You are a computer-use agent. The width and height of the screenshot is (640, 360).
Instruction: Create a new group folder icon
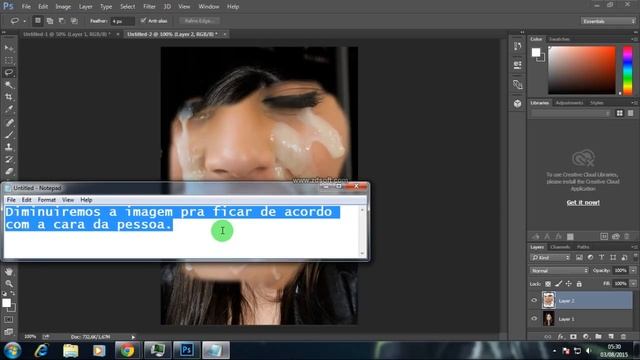point(598,337)
